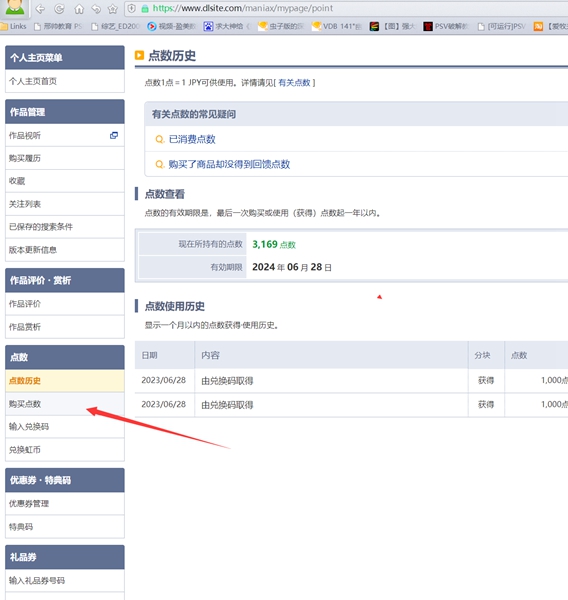The image size is (568, 600).
Task: Expand the 已消费点数 question
Action: coord(192,139)
